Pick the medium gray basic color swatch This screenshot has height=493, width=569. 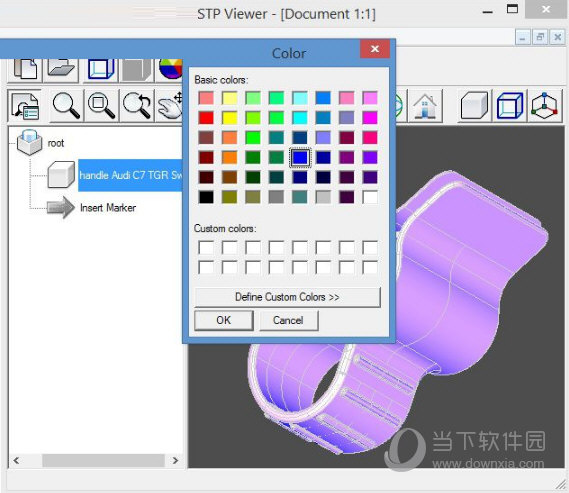tap(276, 197)
